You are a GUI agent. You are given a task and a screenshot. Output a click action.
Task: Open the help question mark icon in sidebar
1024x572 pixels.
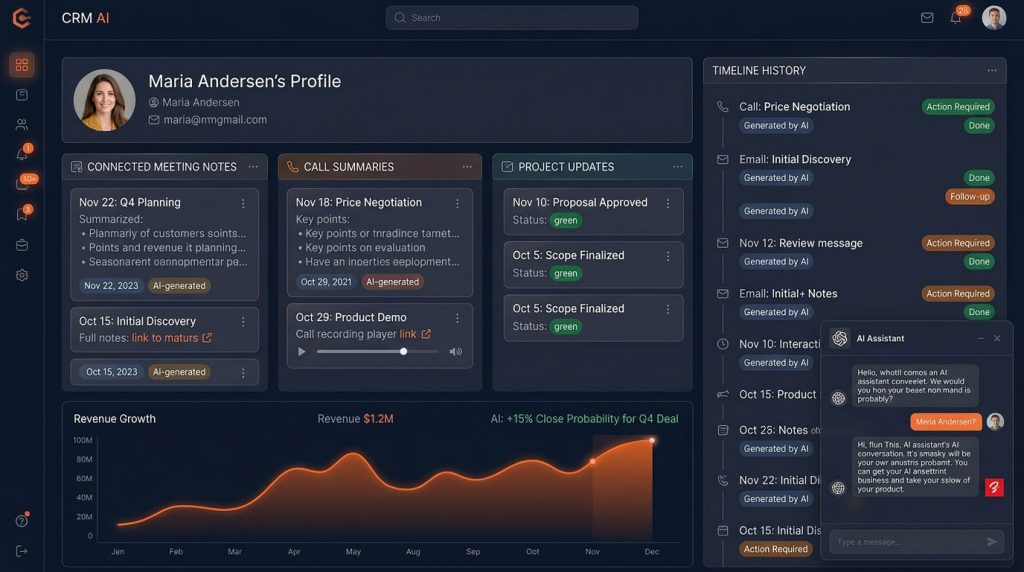pyautogui.click(x=22, y=520)
